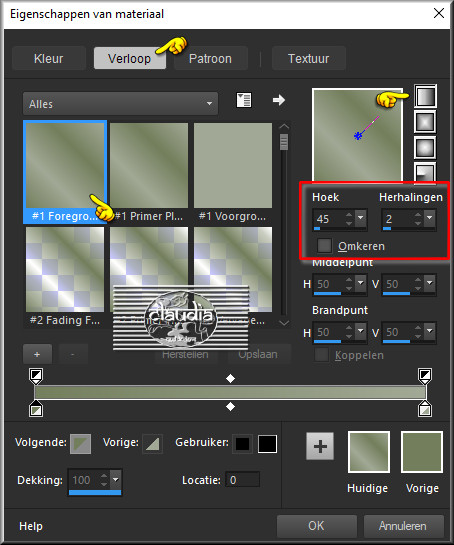Select the #1 Primer gradient thumbnail
Image resolution: width=454 pixels, height=545 pixels.
[x=149, y=165]
